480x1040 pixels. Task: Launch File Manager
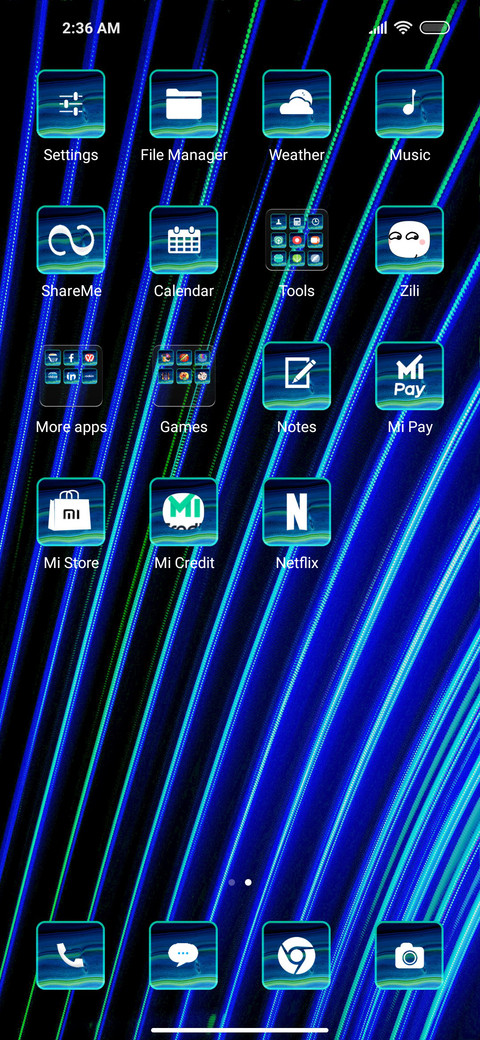[184, 104]
